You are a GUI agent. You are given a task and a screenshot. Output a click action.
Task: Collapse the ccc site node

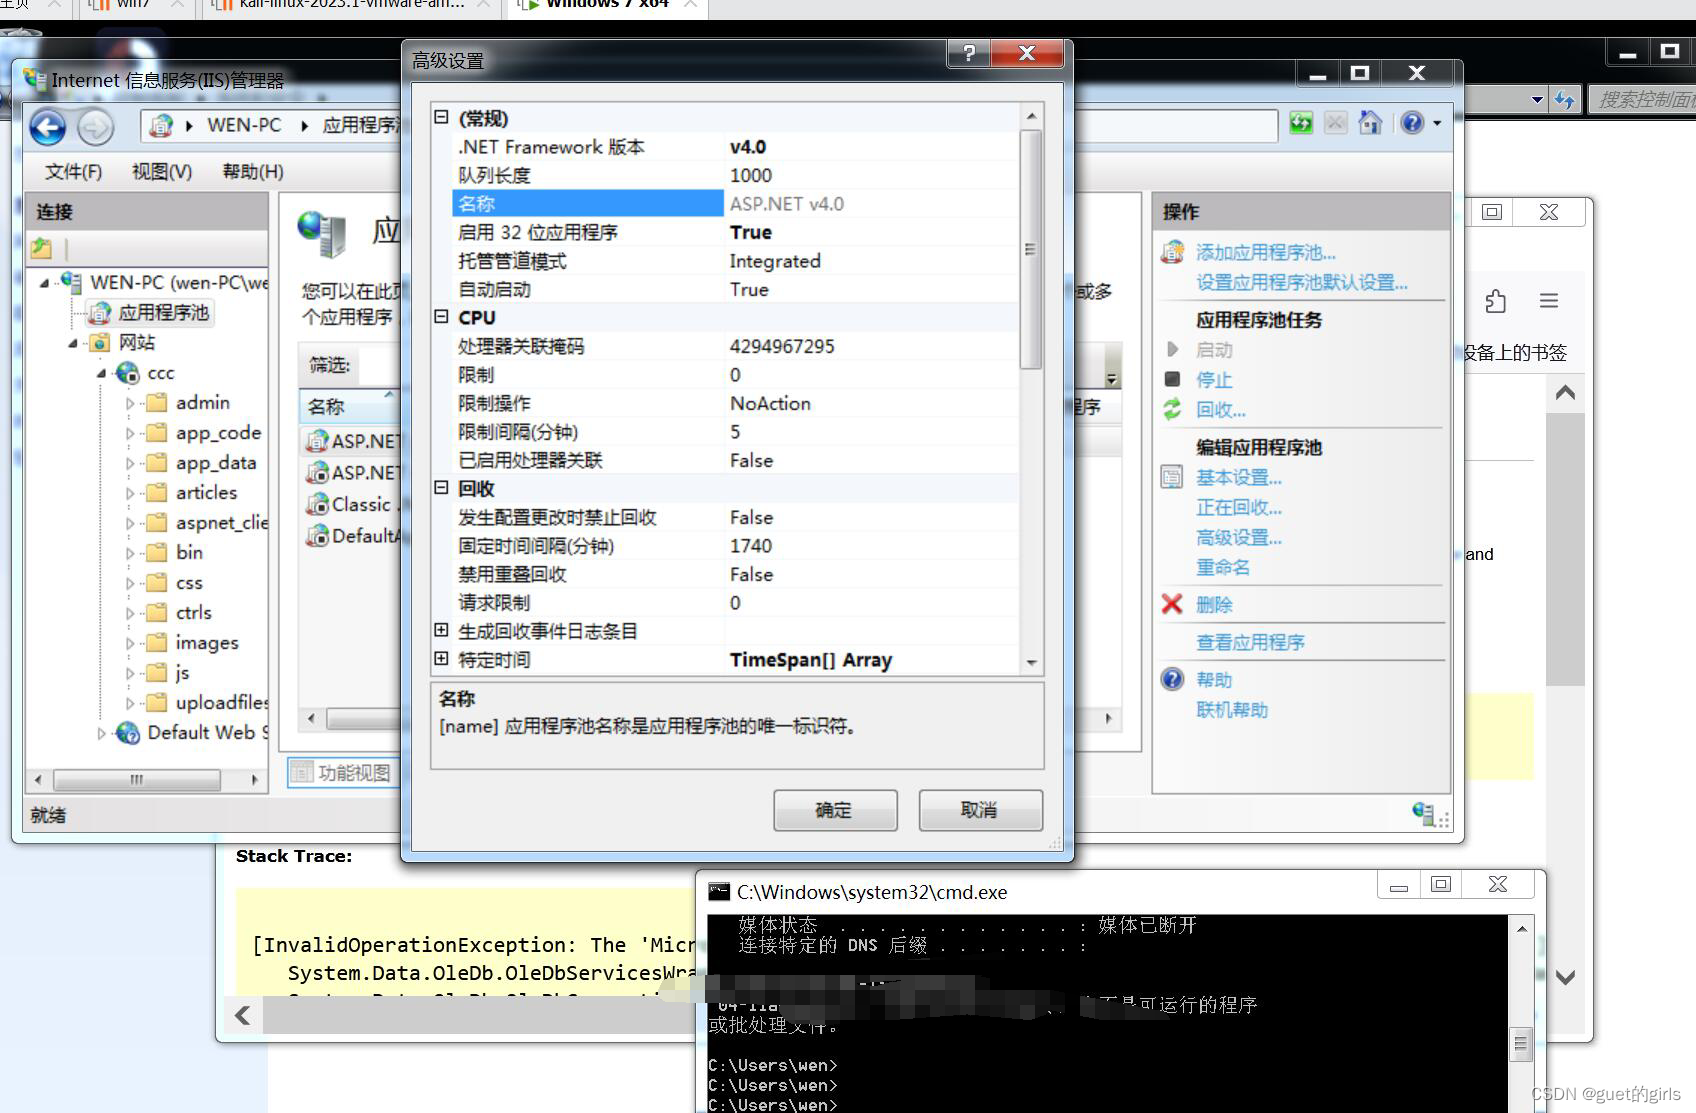pos(101,373)
